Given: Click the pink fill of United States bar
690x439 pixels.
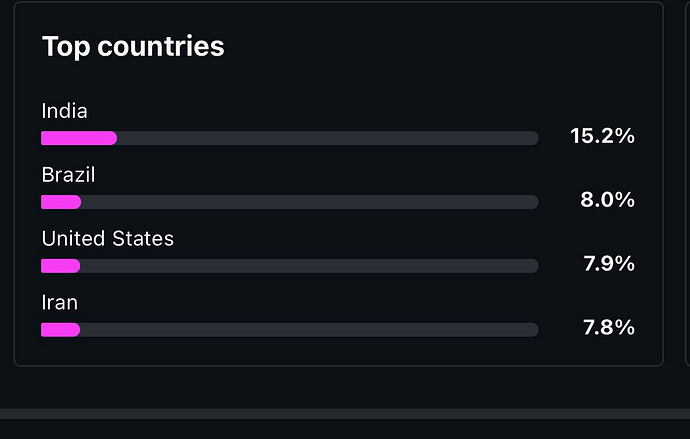Looking at the screenshot, I should click(x=60, y=266).
